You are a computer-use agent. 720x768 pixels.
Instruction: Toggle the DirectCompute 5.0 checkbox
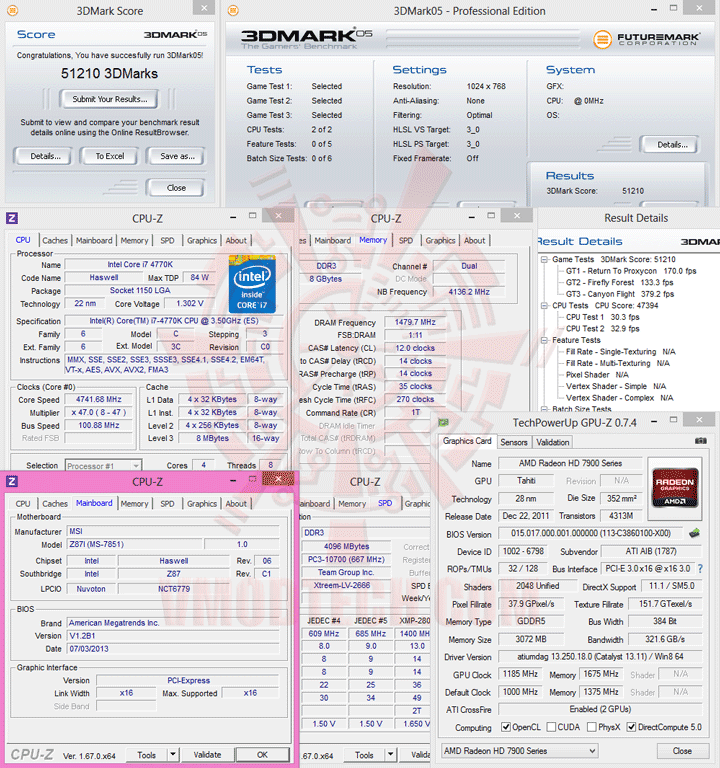click(631, 727)
